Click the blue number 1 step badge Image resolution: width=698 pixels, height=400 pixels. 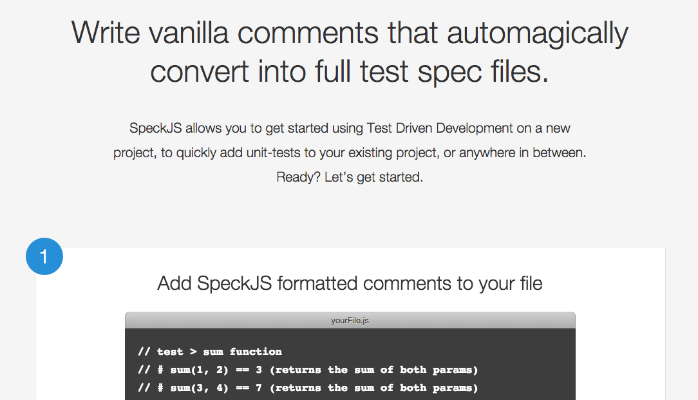pos(44,256)
